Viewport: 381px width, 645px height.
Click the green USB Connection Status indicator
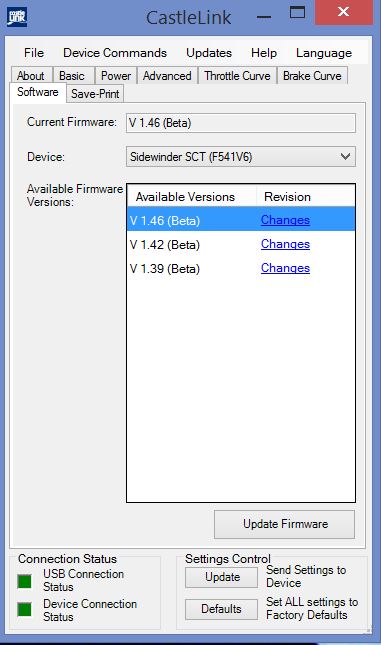coord(25,581)
